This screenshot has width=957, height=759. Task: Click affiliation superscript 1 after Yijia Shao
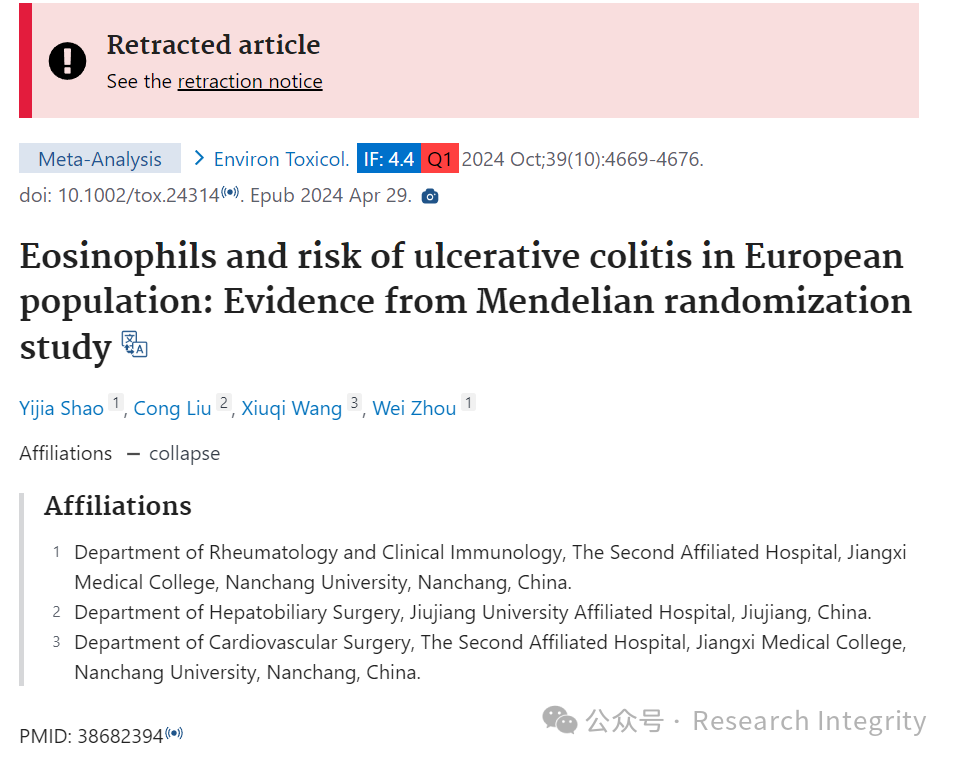116,403
